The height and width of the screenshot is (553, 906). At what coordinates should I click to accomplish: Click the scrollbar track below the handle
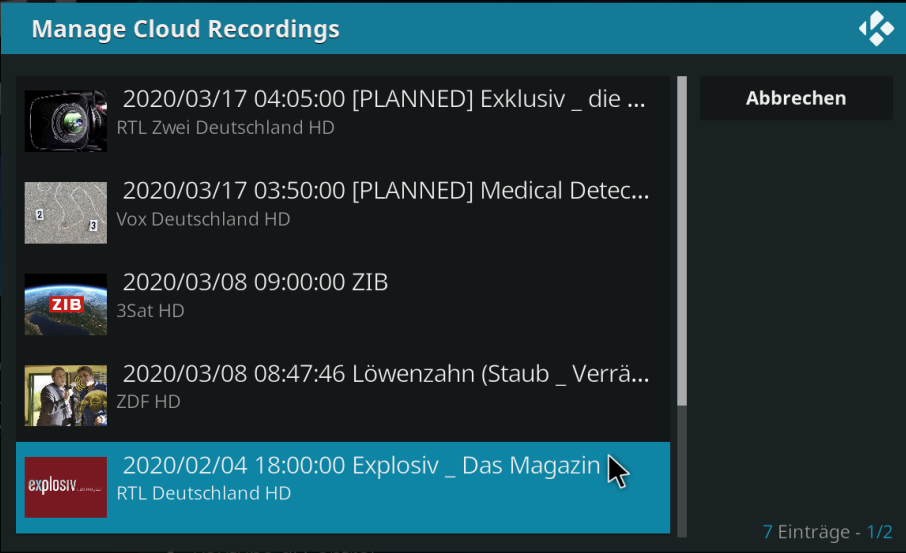(x=682, y=471)
